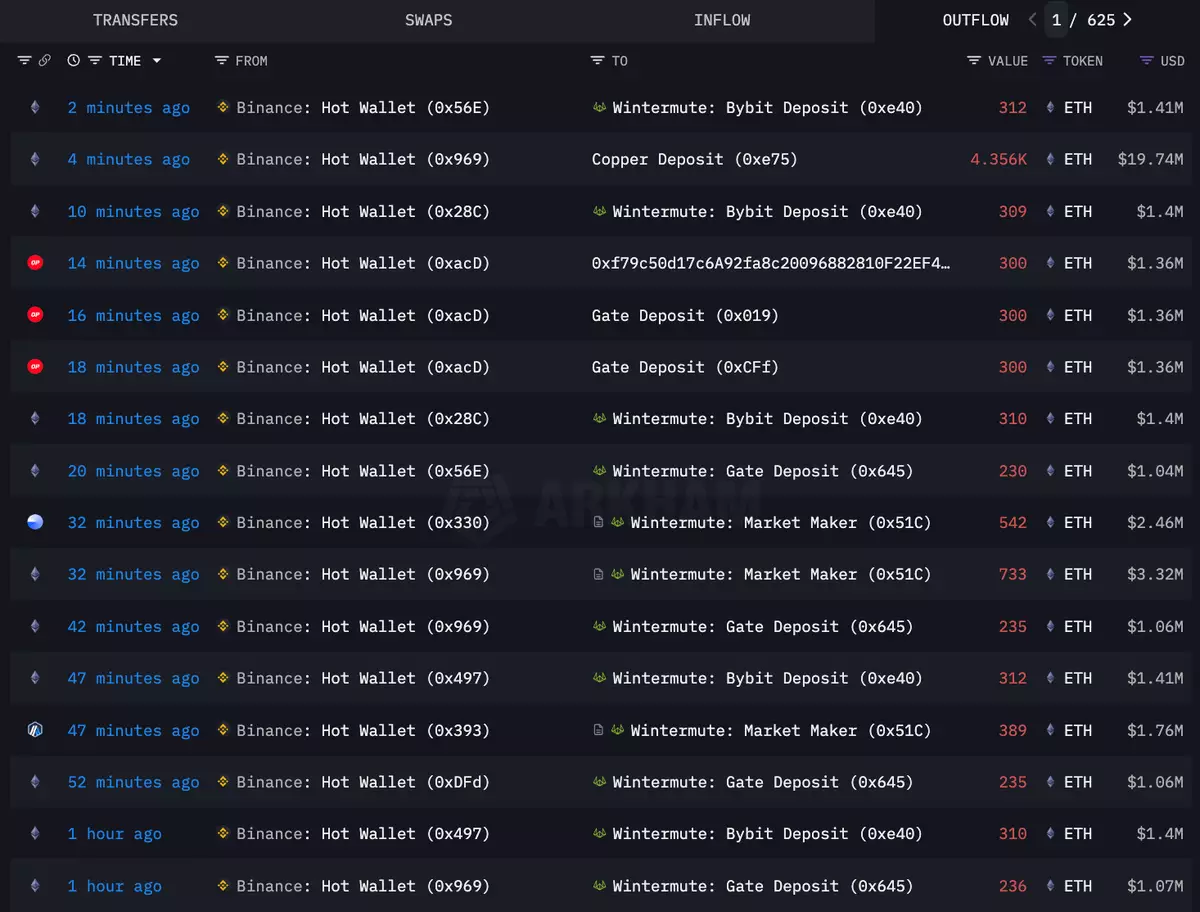This screenshot has width=1200, height=912.
Task: Open the 10 minutes ago transaction link
Action: (x=134, y=212)
